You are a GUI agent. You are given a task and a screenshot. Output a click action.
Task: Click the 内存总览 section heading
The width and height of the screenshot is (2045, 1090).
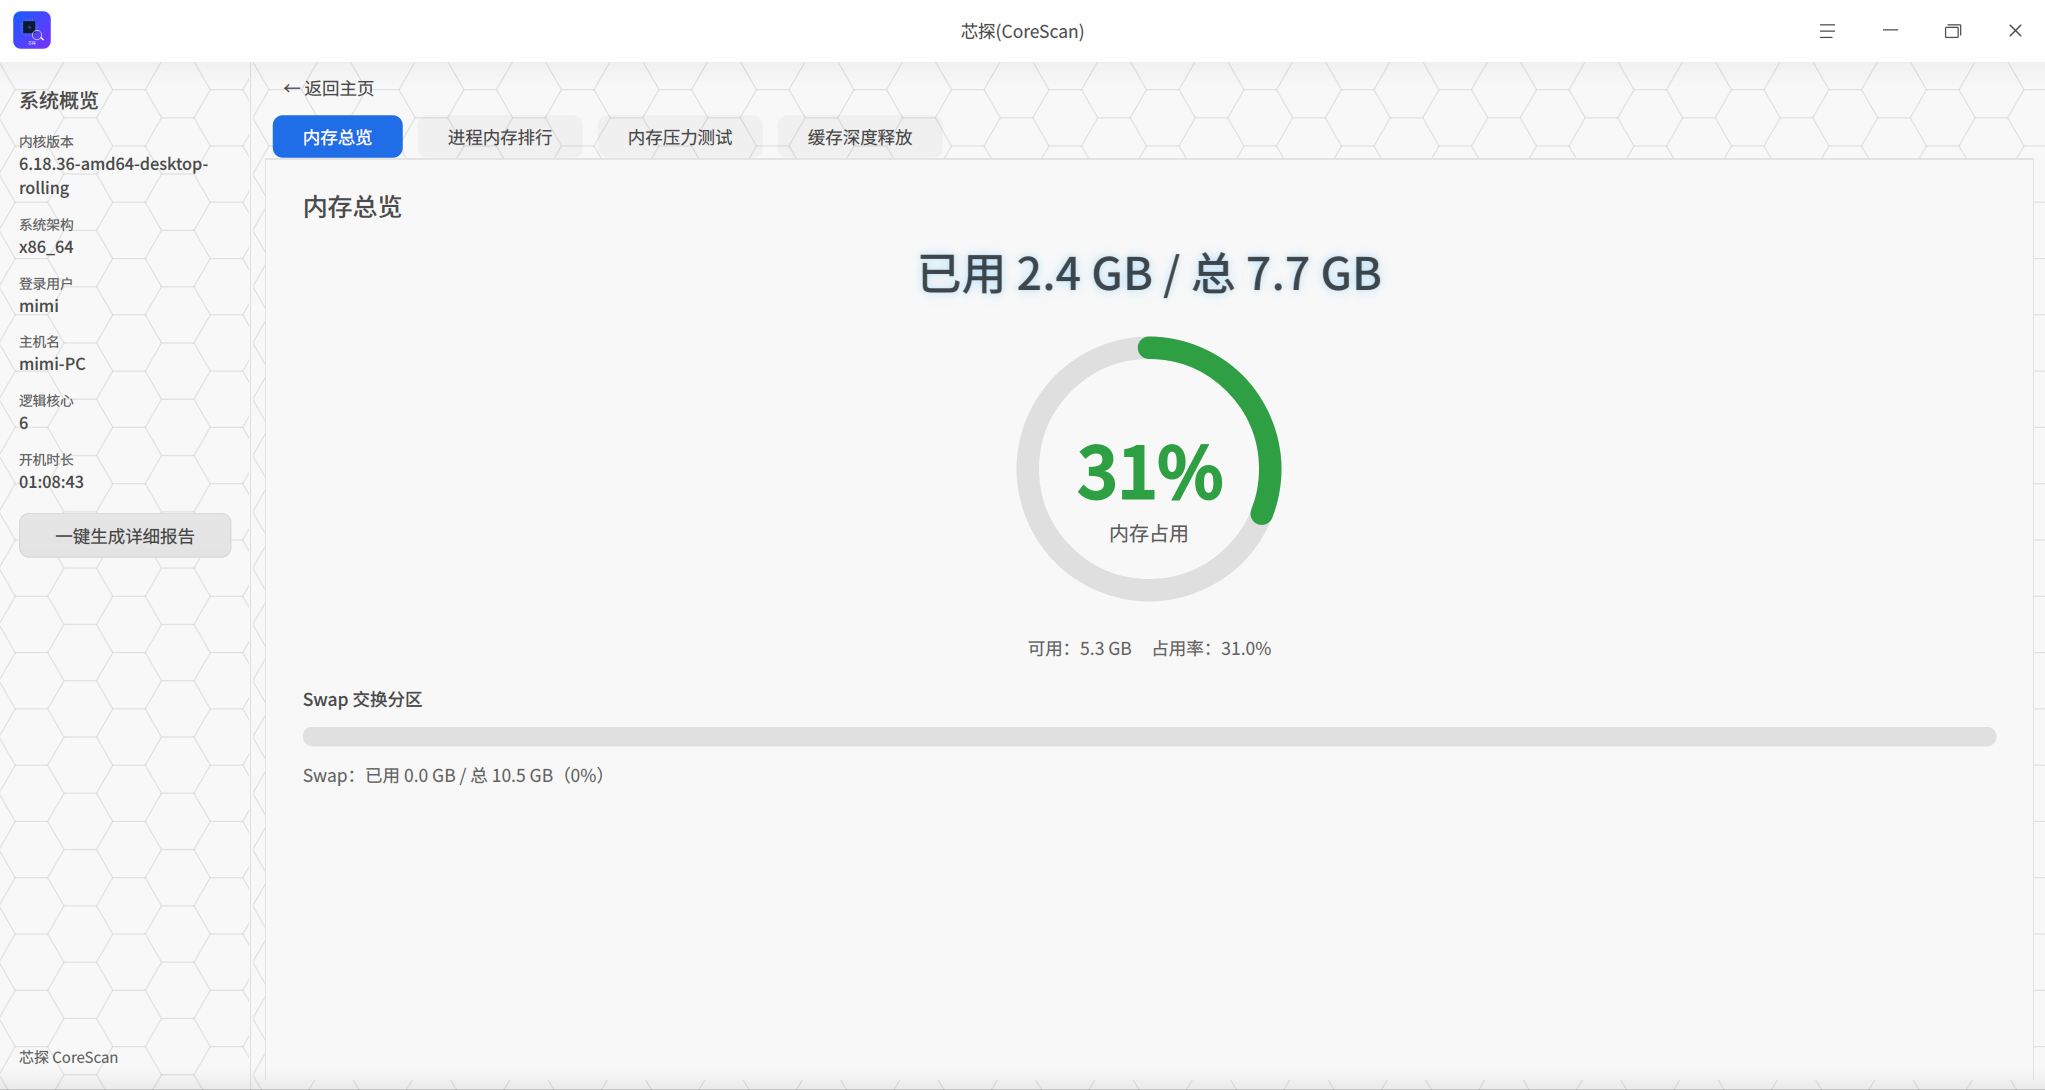coord(352,207)
